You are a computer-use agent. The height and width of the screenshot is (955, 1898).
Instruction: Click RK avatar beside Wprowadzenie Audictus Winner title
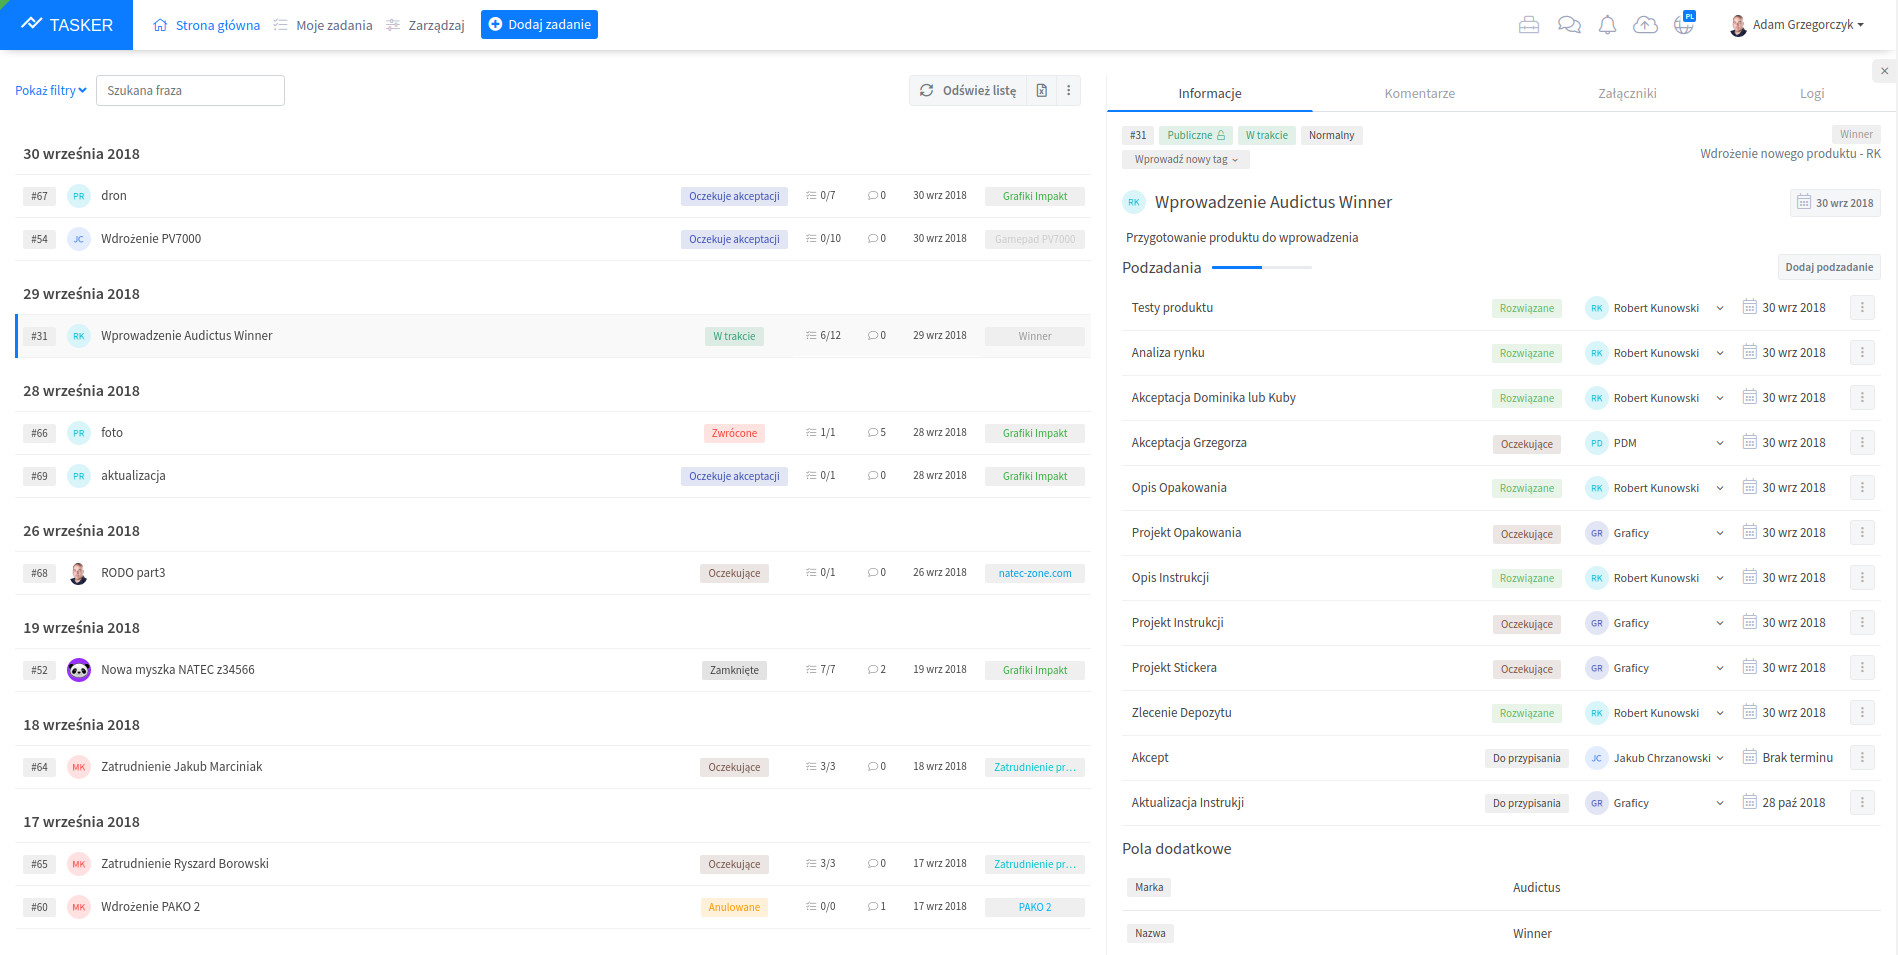coord(1134,202)
